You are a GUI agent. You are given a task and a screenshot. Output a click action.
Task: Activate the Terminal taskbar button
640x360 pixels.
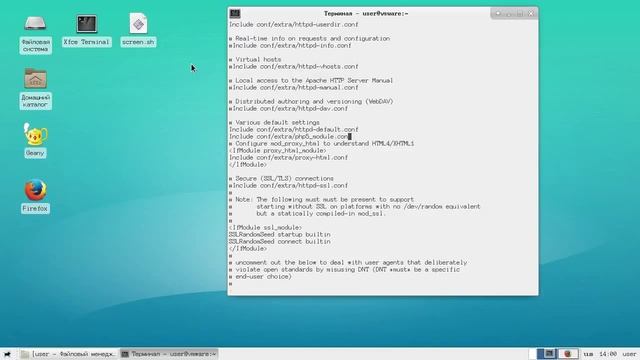point(169,354)
